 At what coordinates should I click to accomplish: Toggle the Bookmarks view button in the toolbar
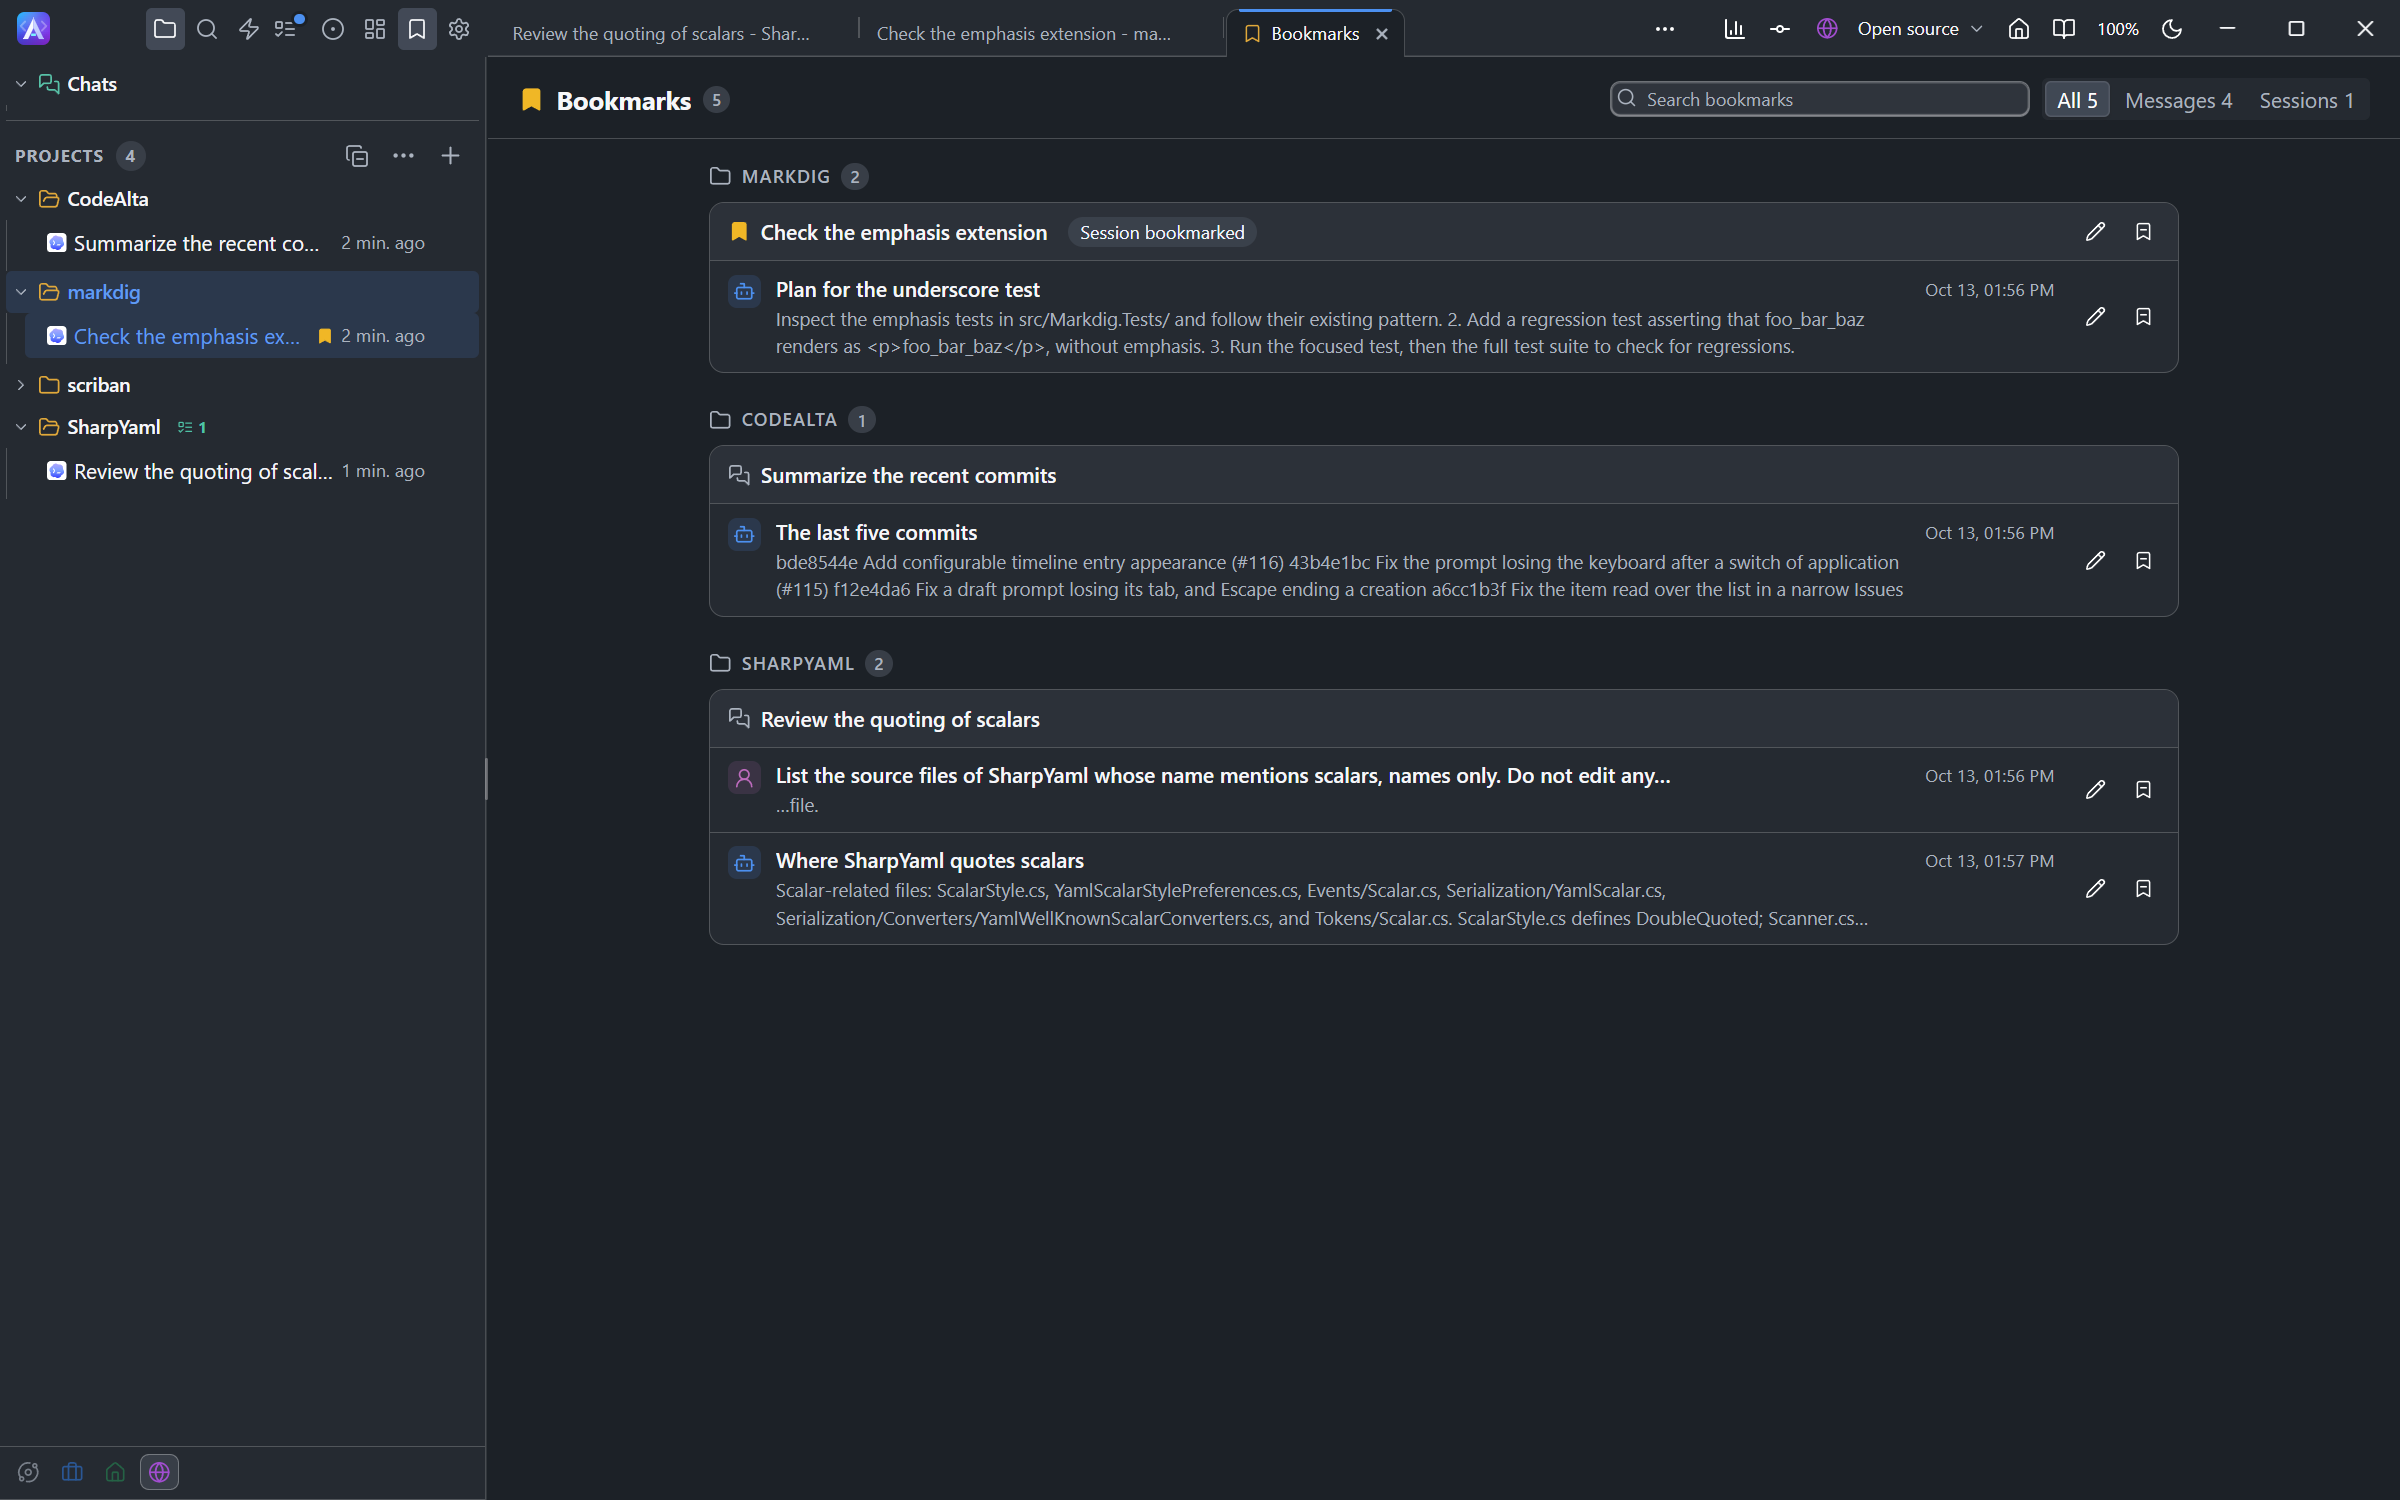point(417,29)
